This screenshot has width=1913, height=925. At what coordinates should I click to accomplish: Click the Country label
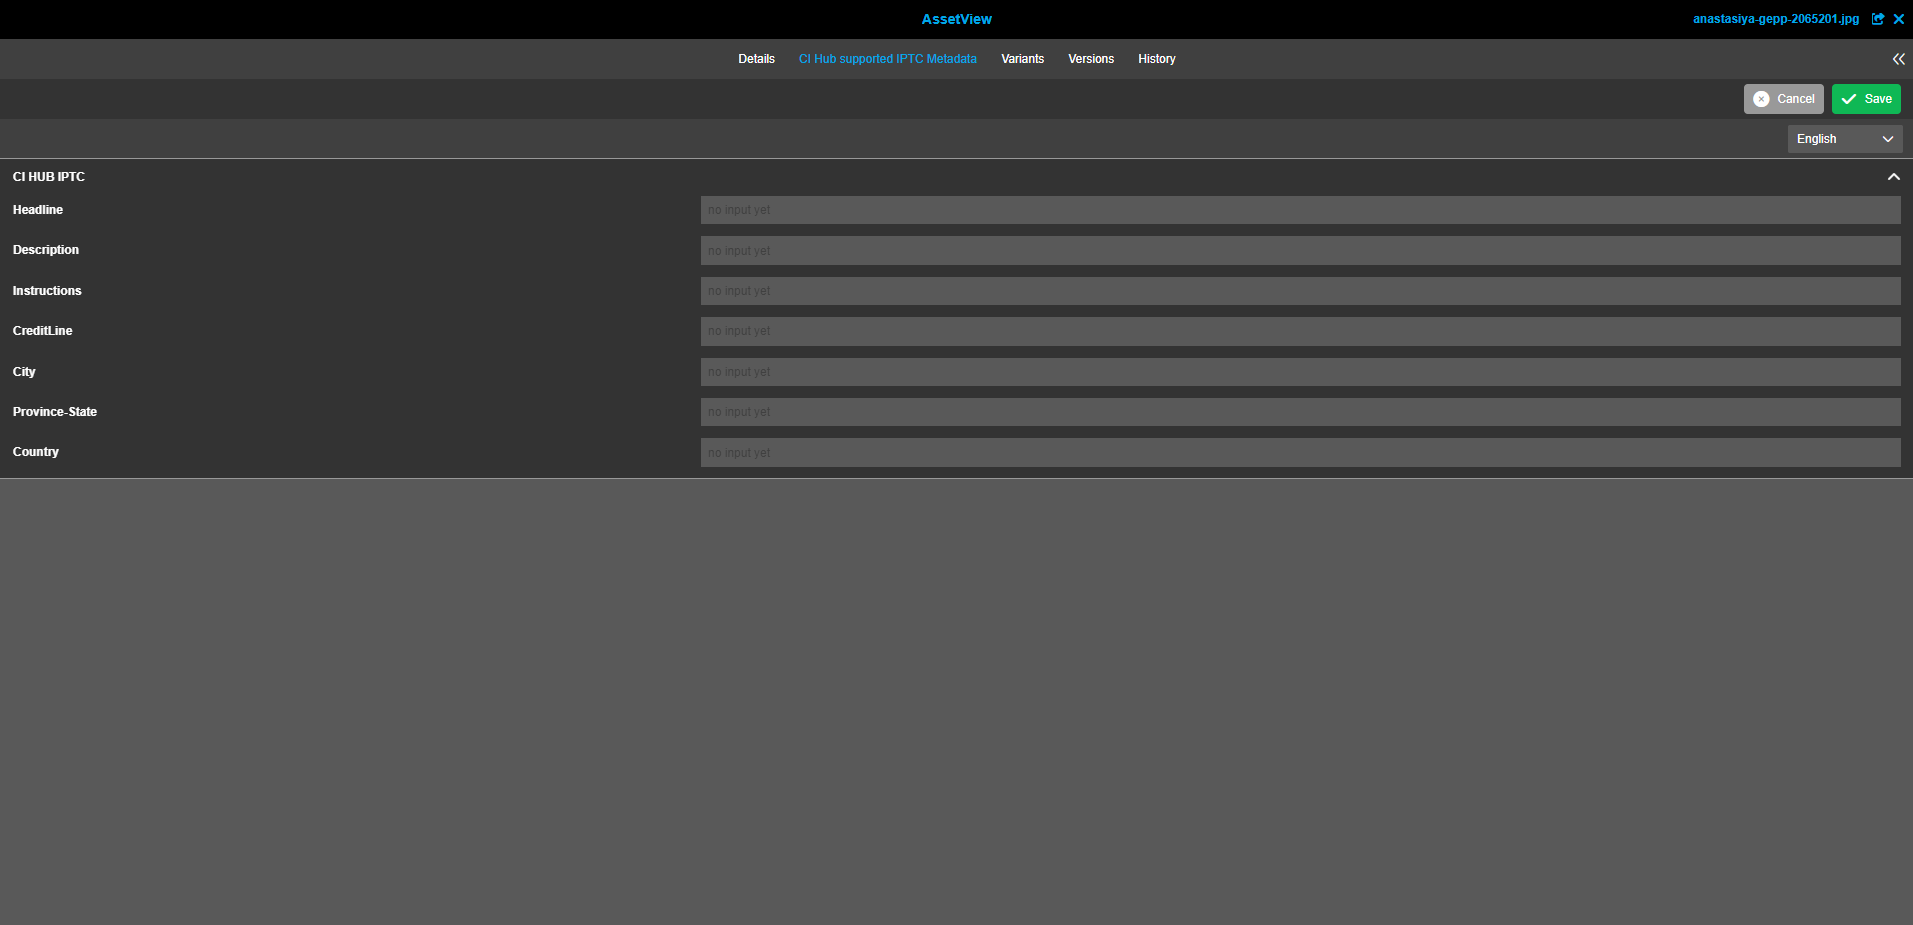click(35, 452)
